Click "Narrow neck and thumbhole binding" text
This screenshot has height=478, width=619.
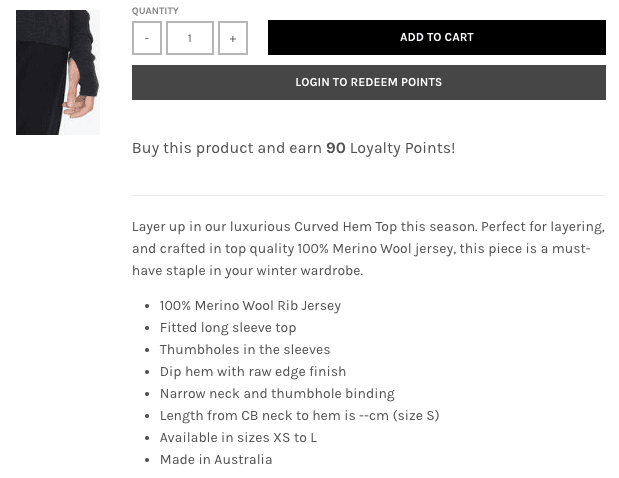[x=277, y=394]
